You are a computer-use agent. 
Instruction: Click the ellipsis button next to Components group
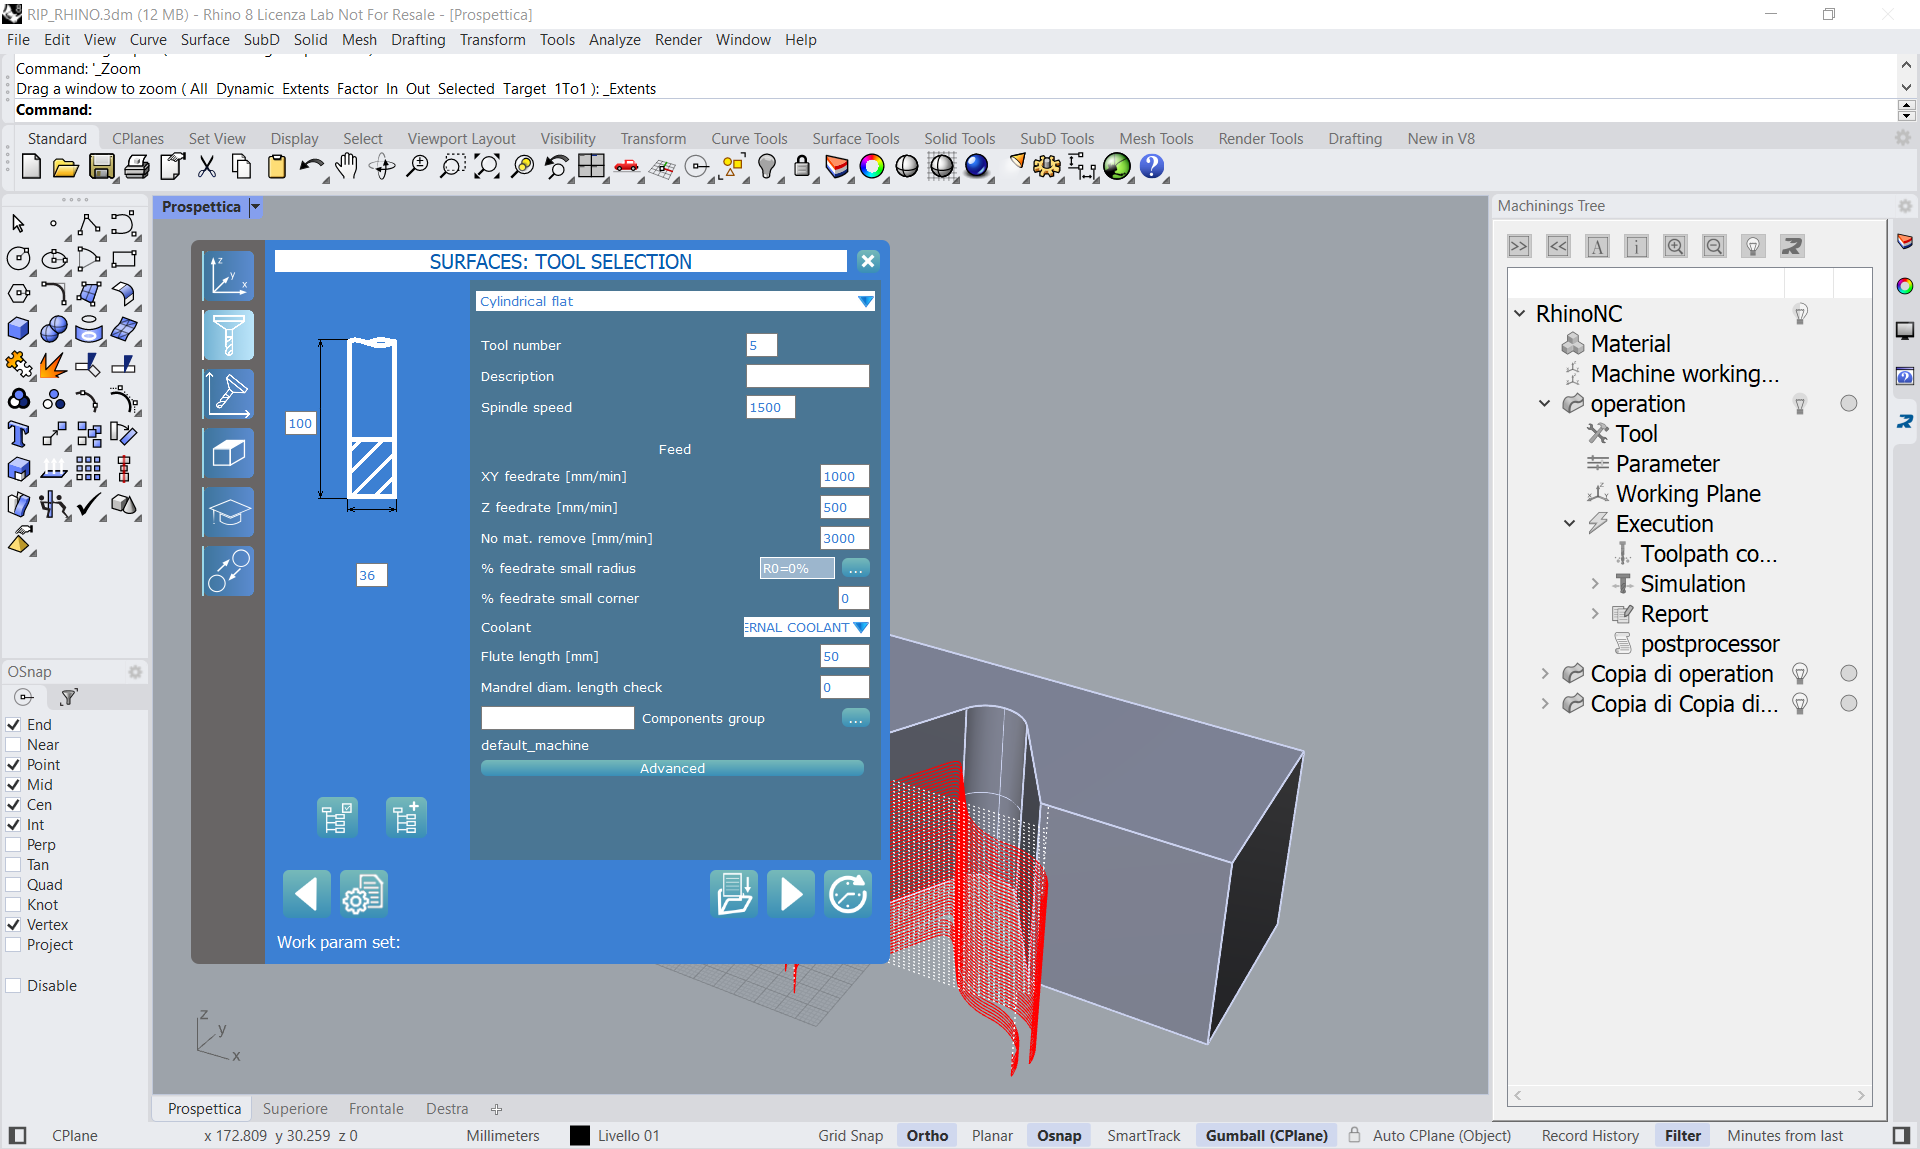(856, 718)
